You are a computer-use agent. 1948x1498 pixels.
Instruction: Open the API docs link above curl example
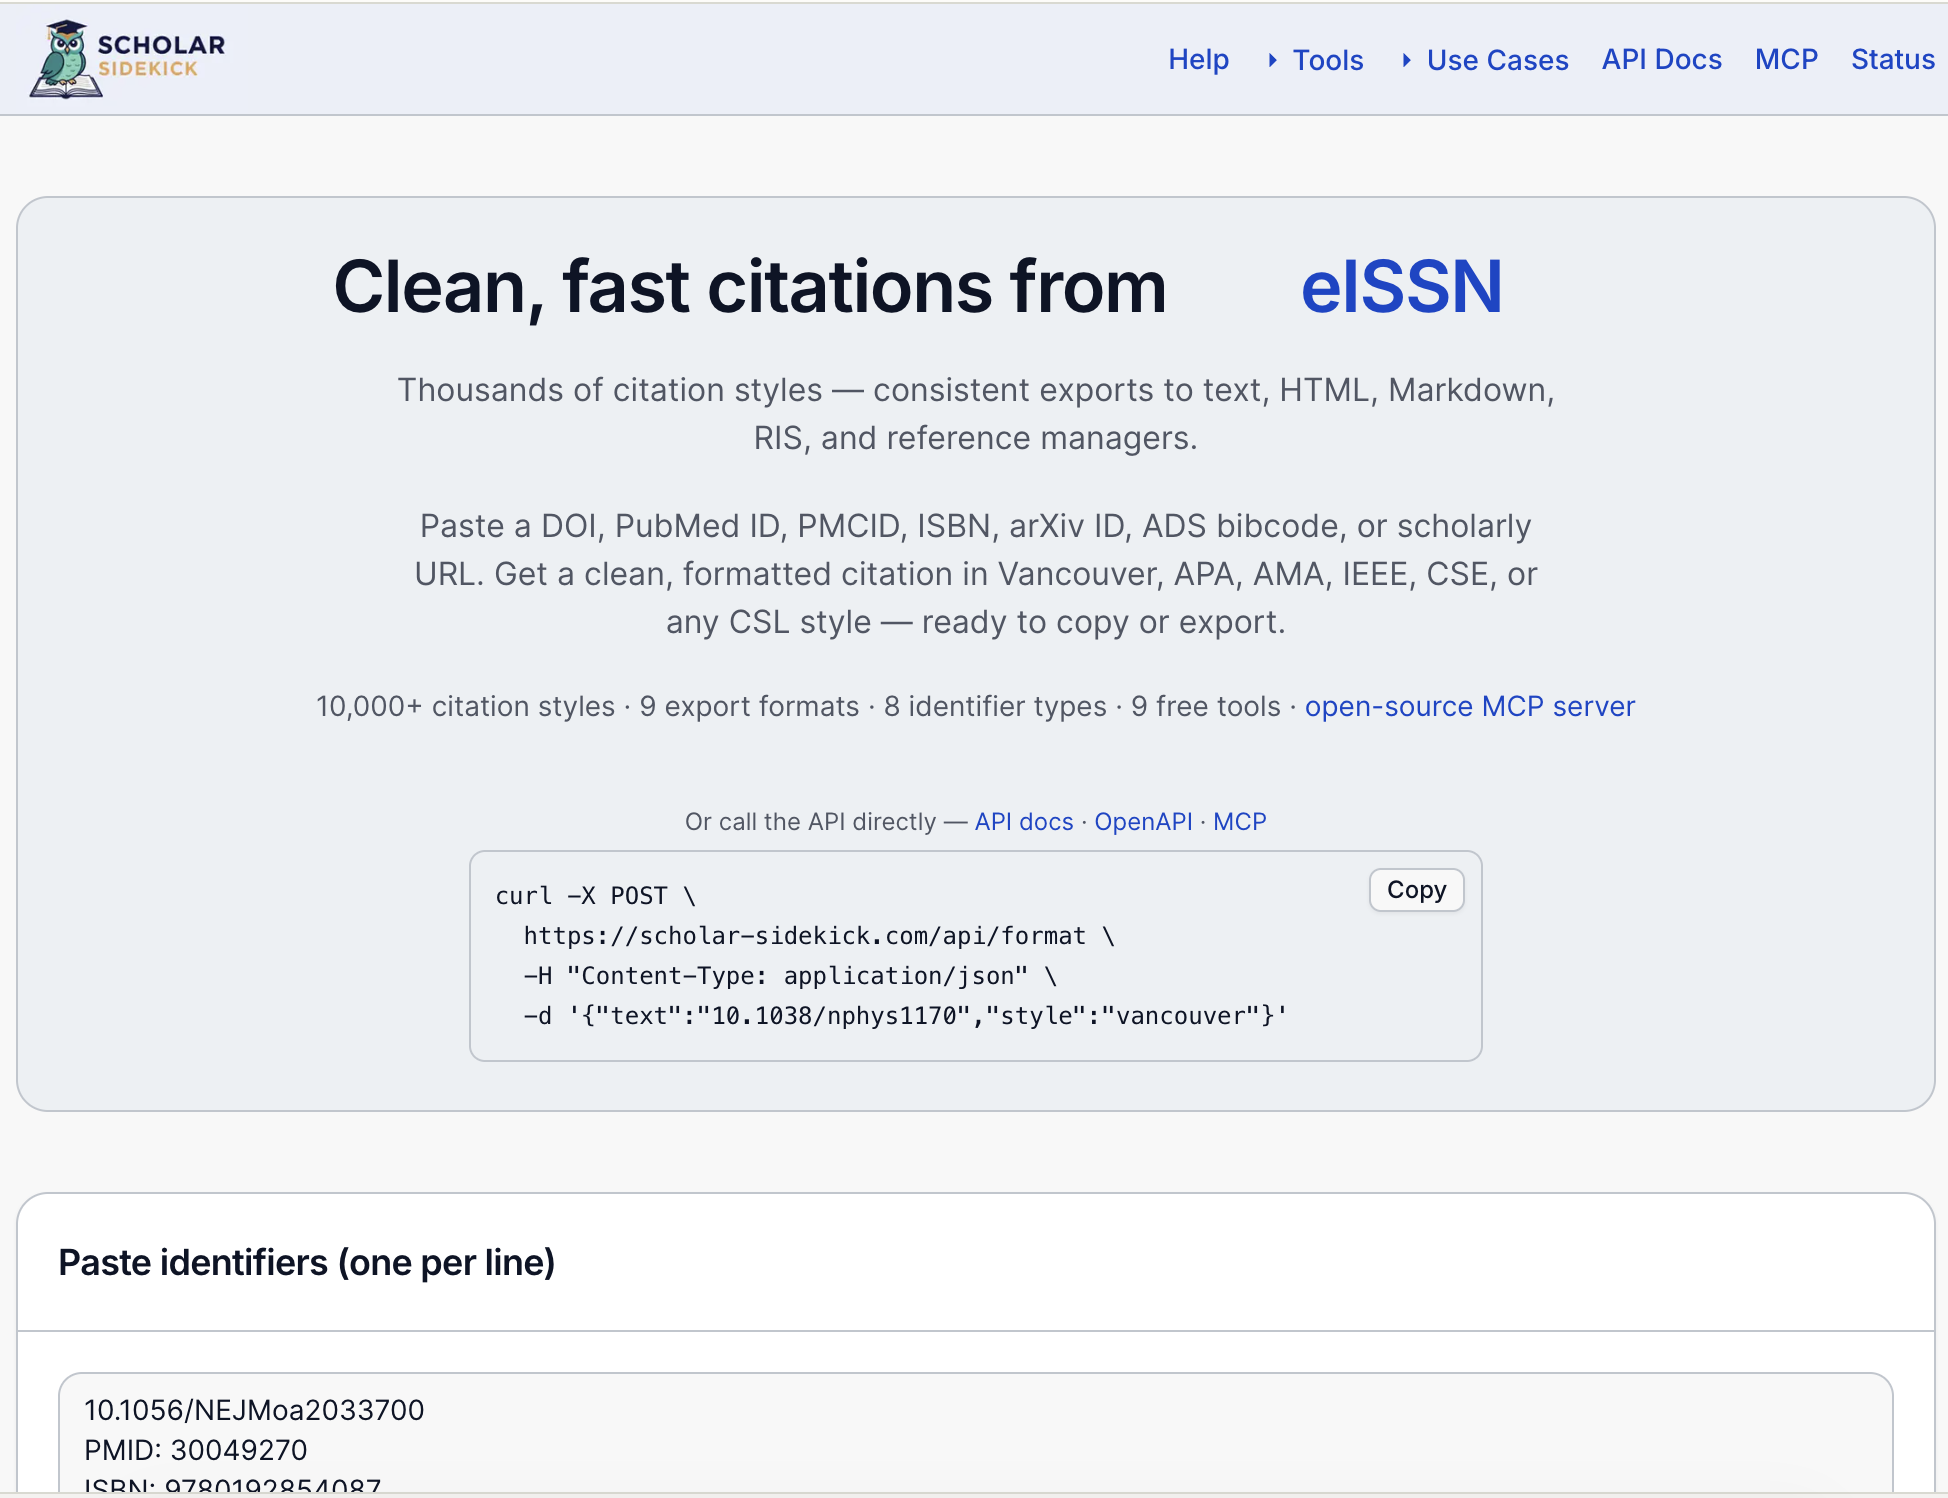coord(1024,822)
